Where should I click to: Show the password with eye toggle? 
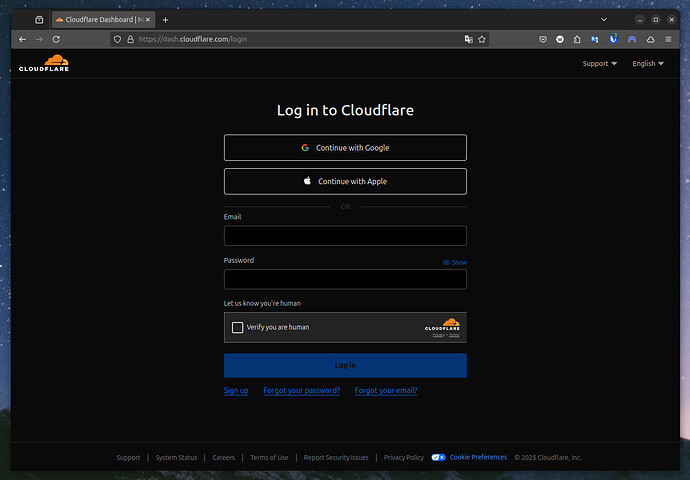455,262
